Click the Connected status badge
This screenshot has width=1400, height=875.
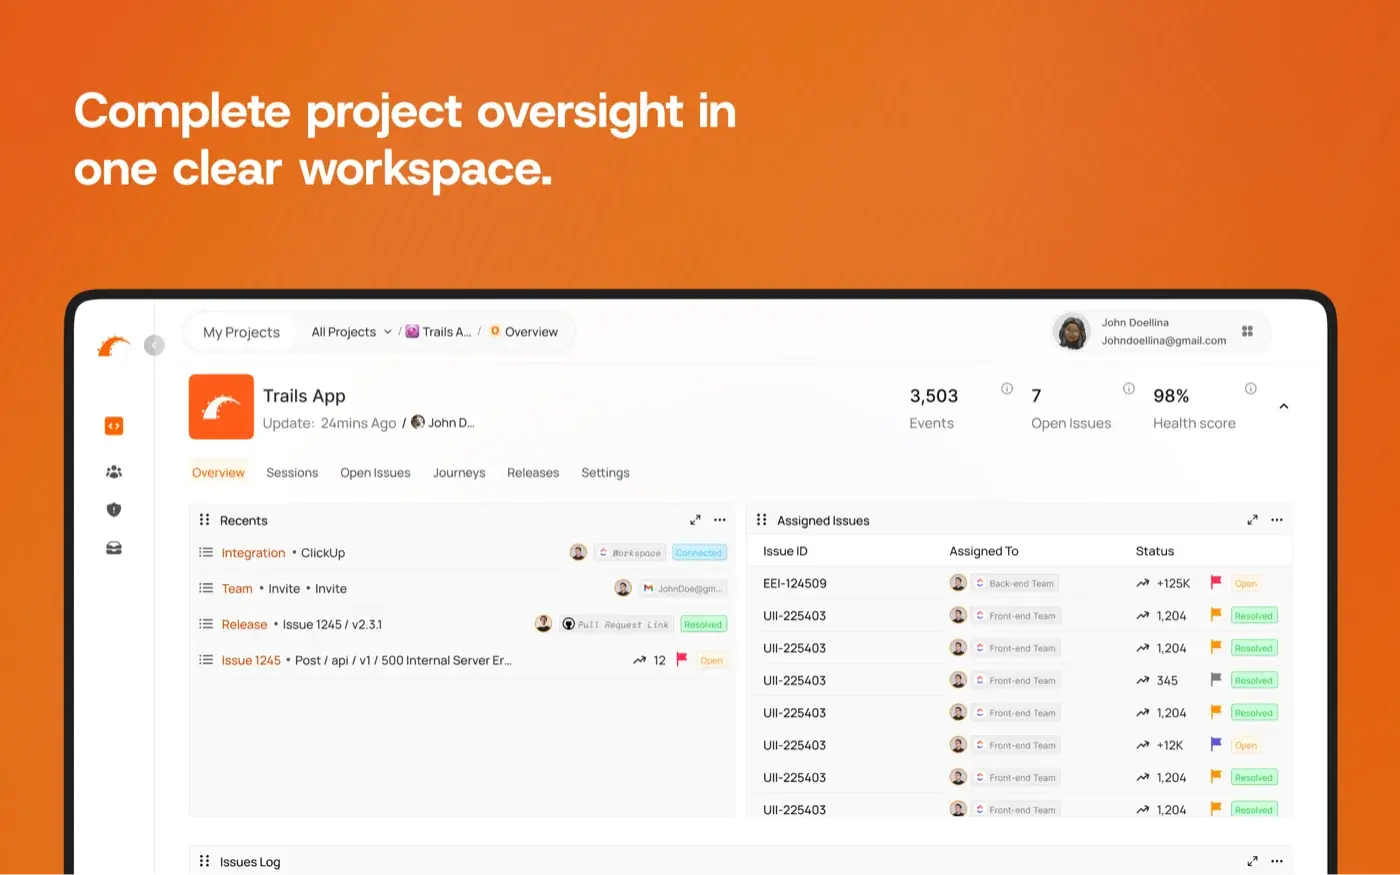pyautogui.click(x=699, y=553)
